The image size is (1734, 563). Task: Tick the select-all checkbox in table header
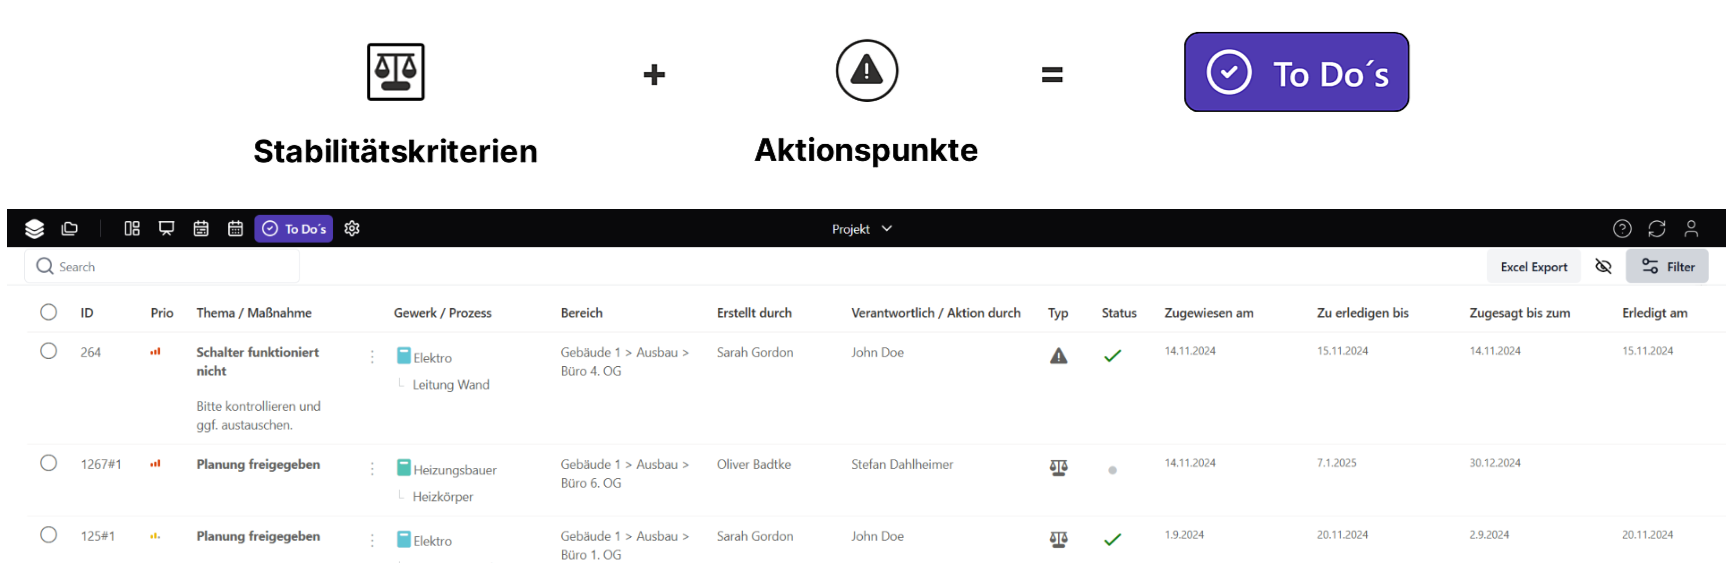point(48,312)
